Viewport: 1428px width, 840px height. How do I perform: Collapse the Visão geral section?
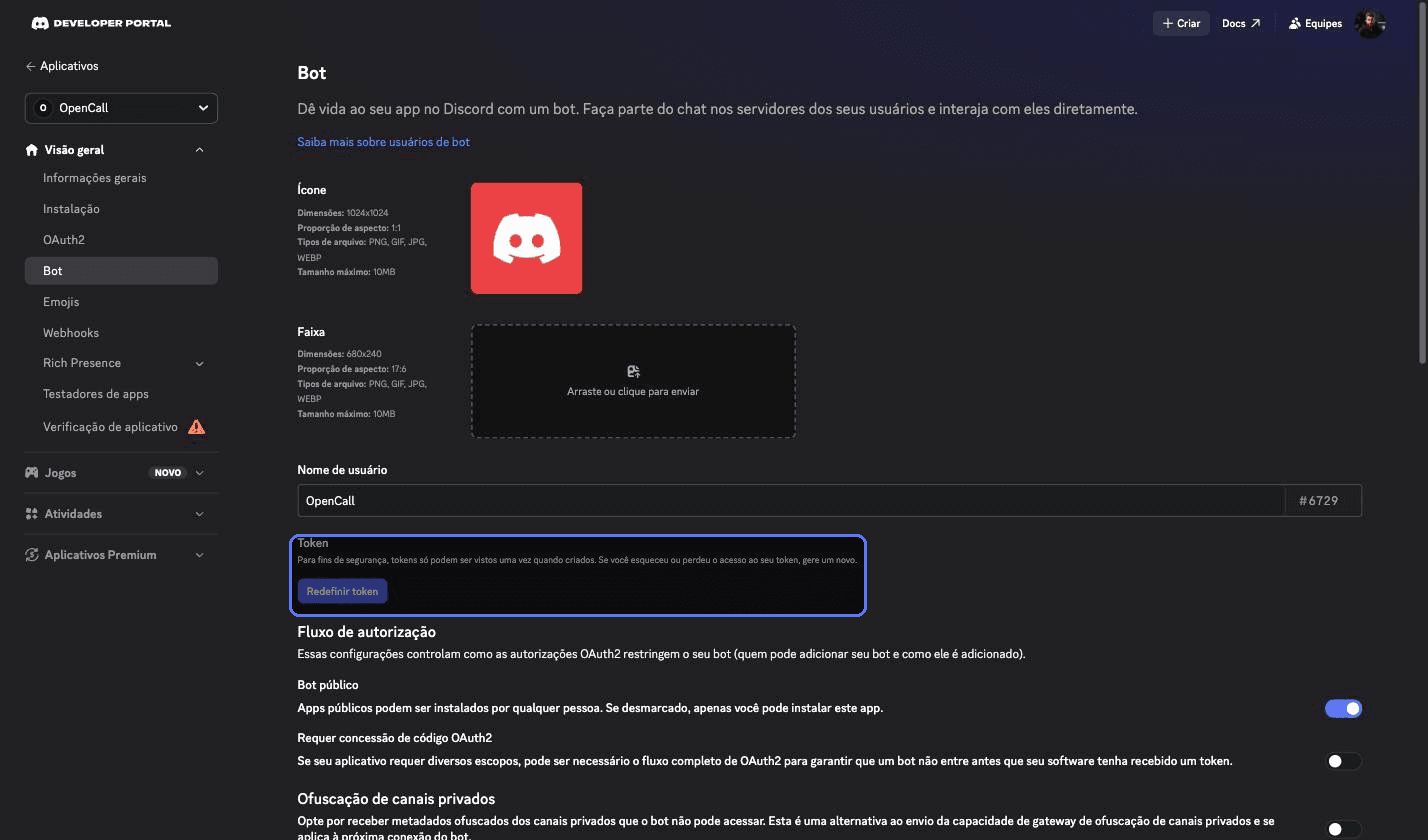click(x=199, y=150)
